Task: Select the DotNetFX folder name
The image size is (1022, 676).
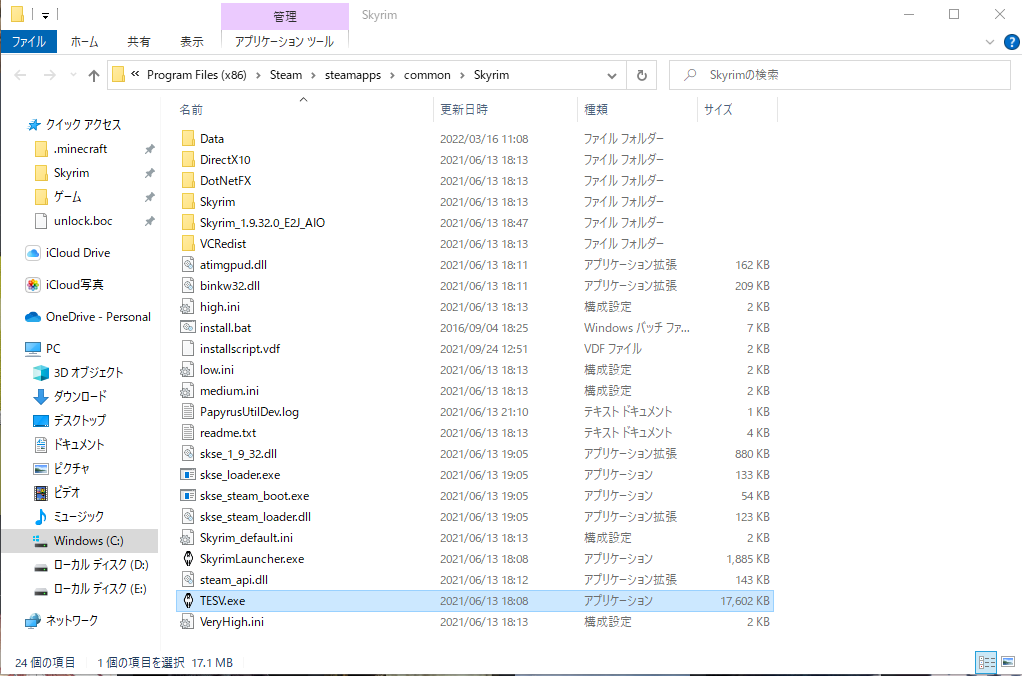Action: (225, 181)
